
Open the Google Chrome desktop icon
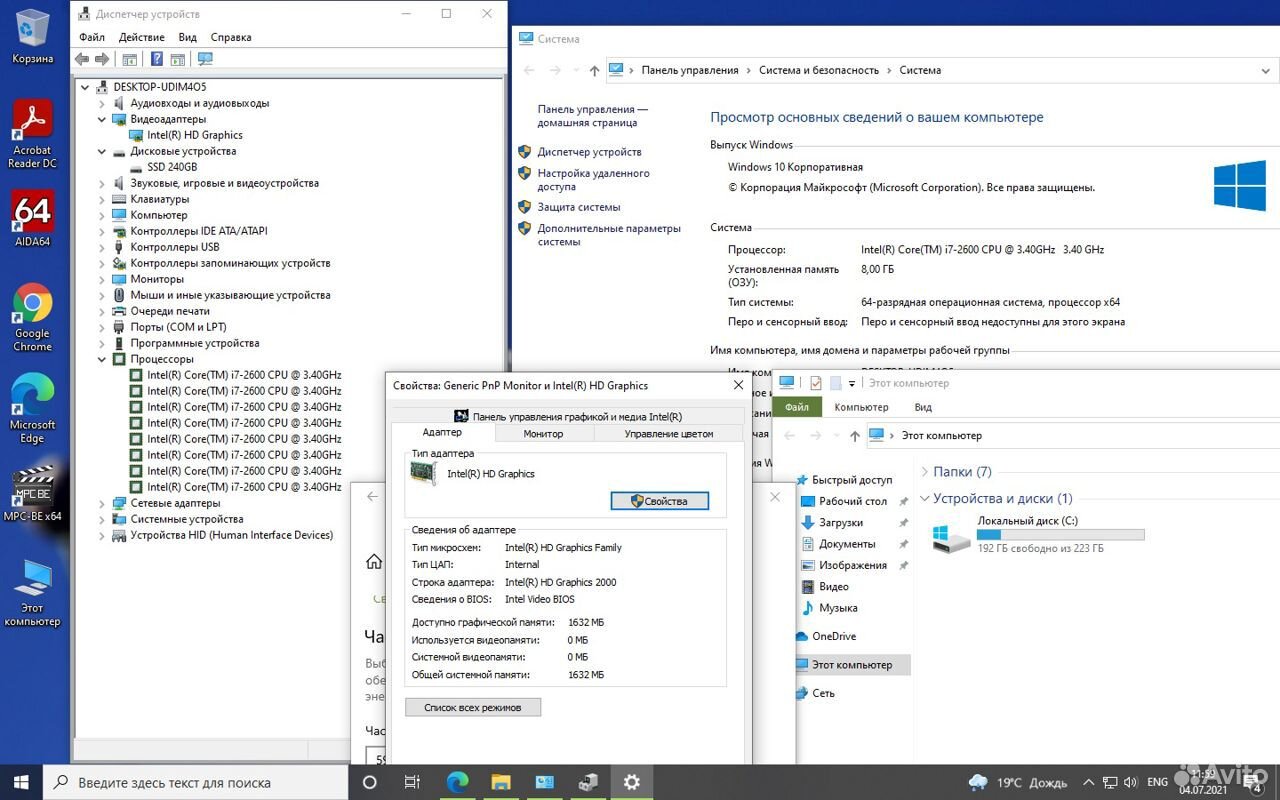coord(32,318)
